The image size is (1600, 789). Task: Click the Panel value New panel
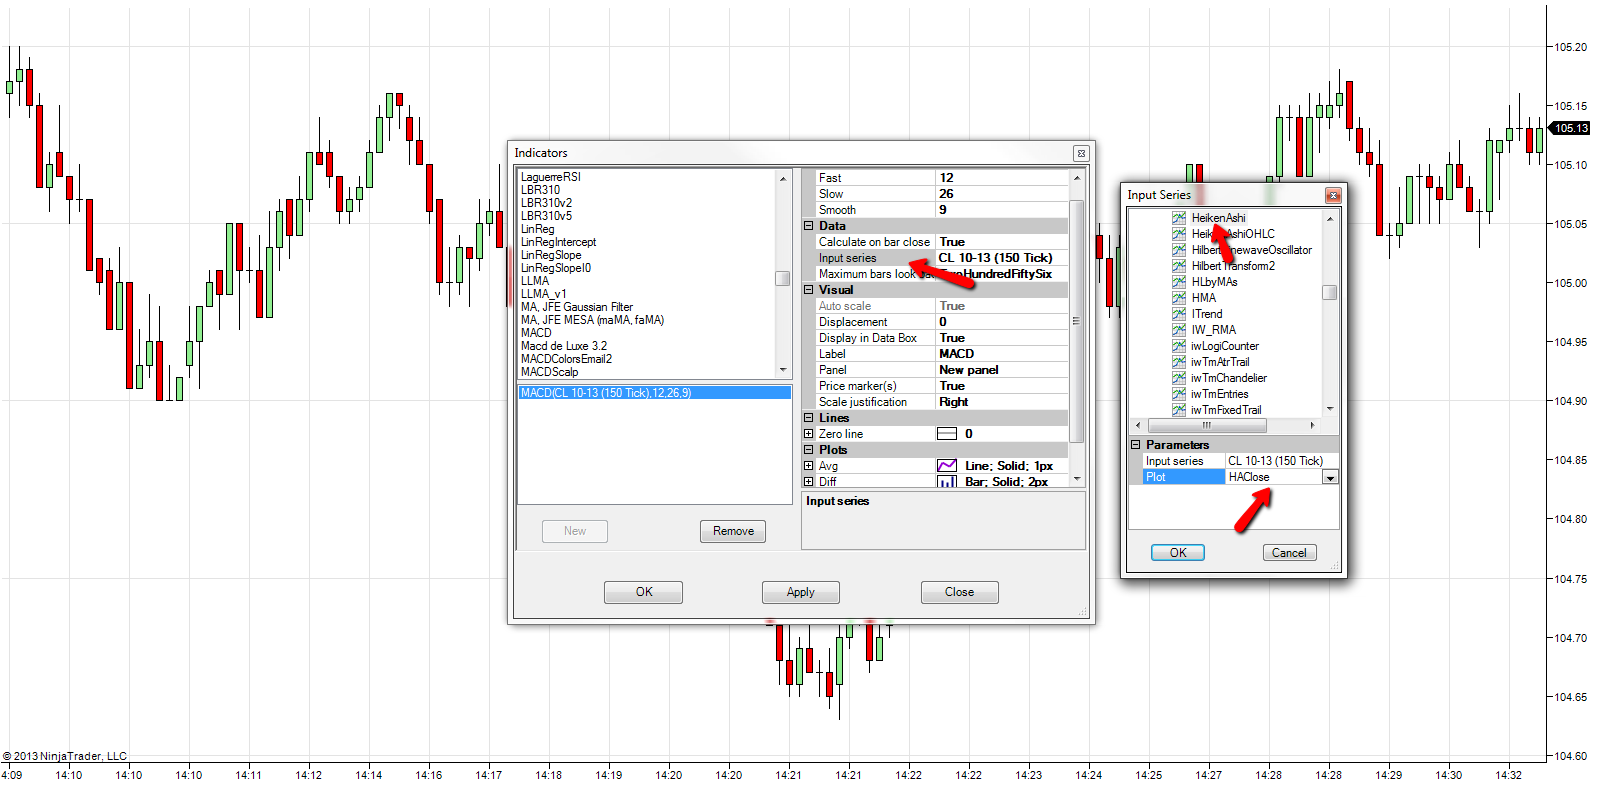(1002, 370)
